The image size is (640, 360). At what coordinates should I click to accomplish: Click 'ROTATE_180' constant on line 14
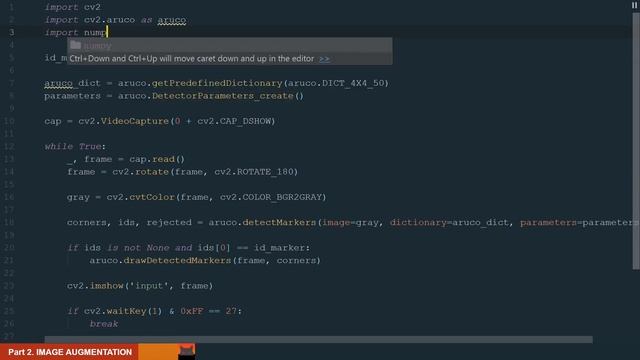[265, 172]
